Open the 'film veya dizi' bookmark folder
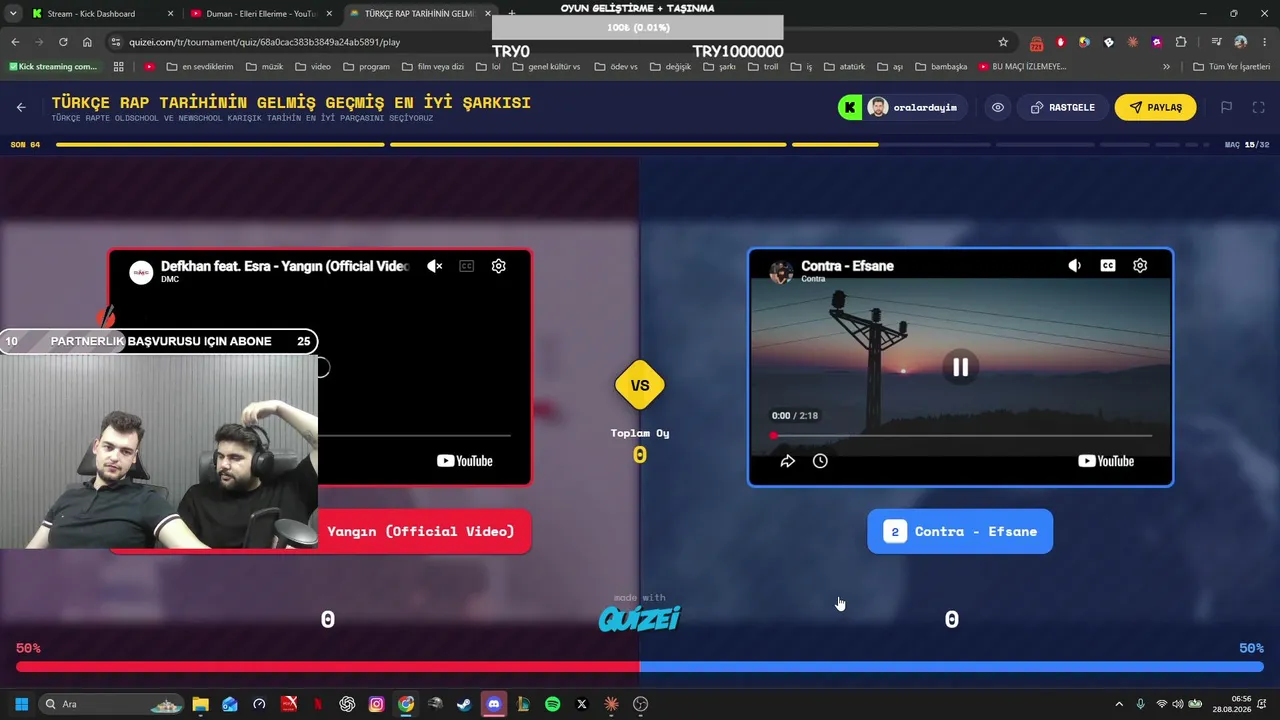 433,67
